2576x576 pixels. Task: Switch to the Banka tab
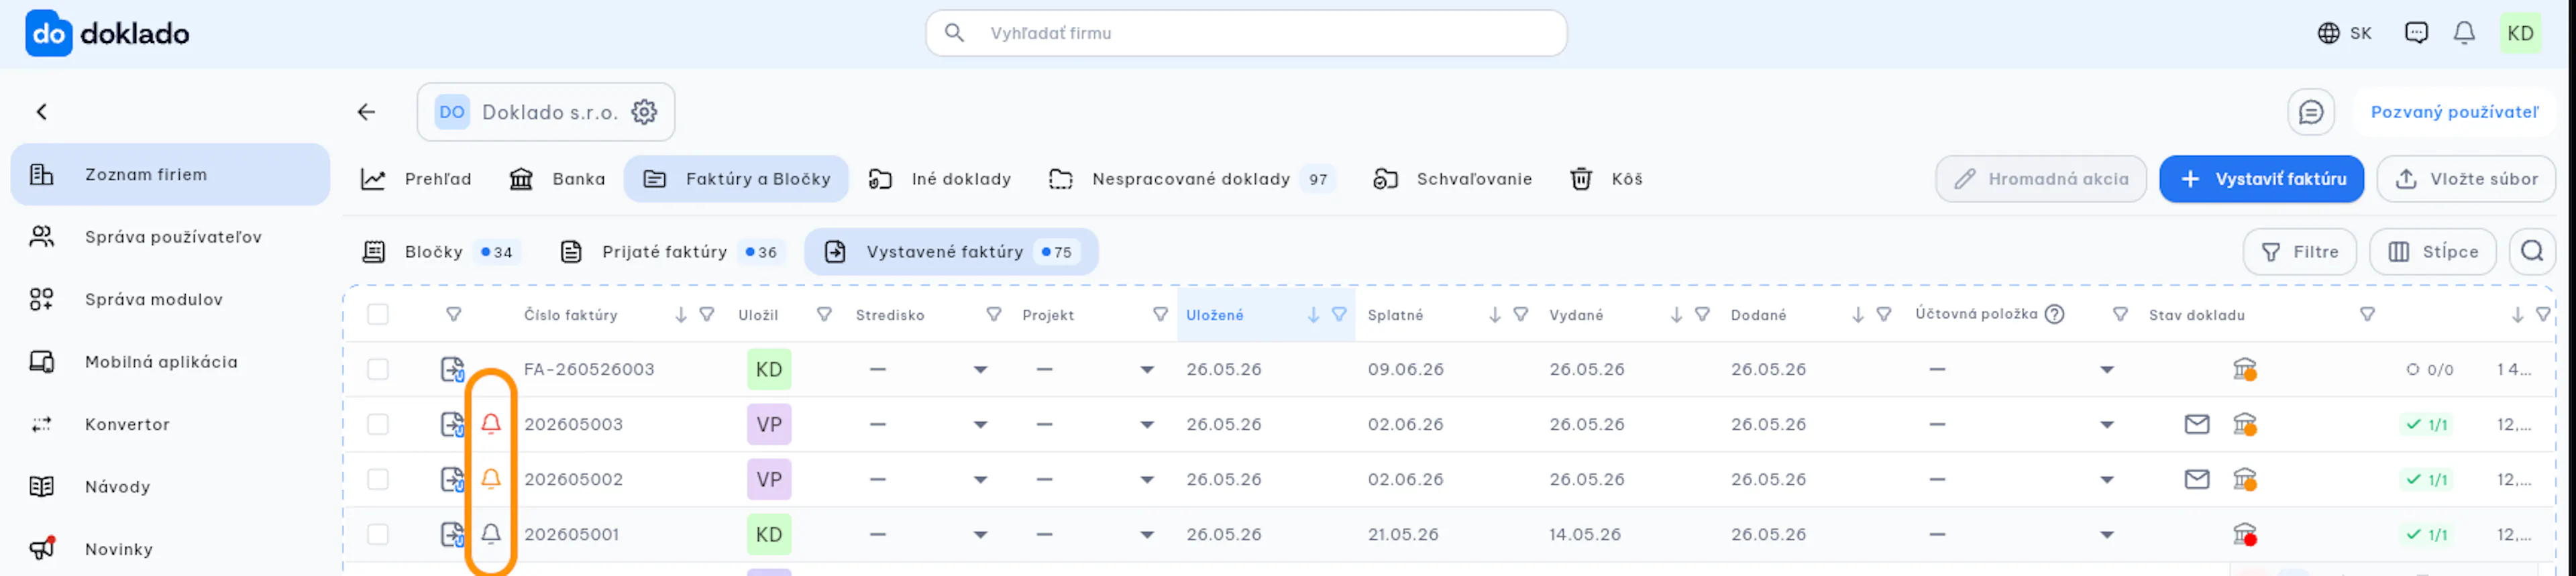(x=557, y=179)
